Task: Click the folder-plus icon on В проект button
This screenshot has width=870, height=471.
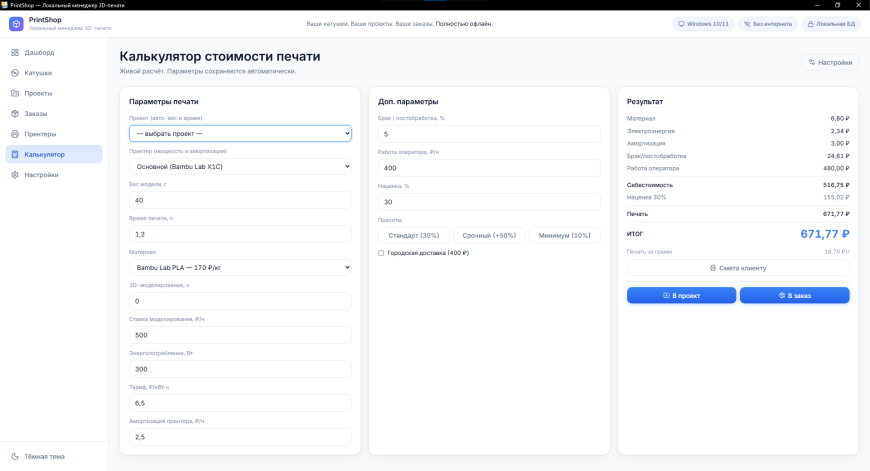Action: (666, 296)
